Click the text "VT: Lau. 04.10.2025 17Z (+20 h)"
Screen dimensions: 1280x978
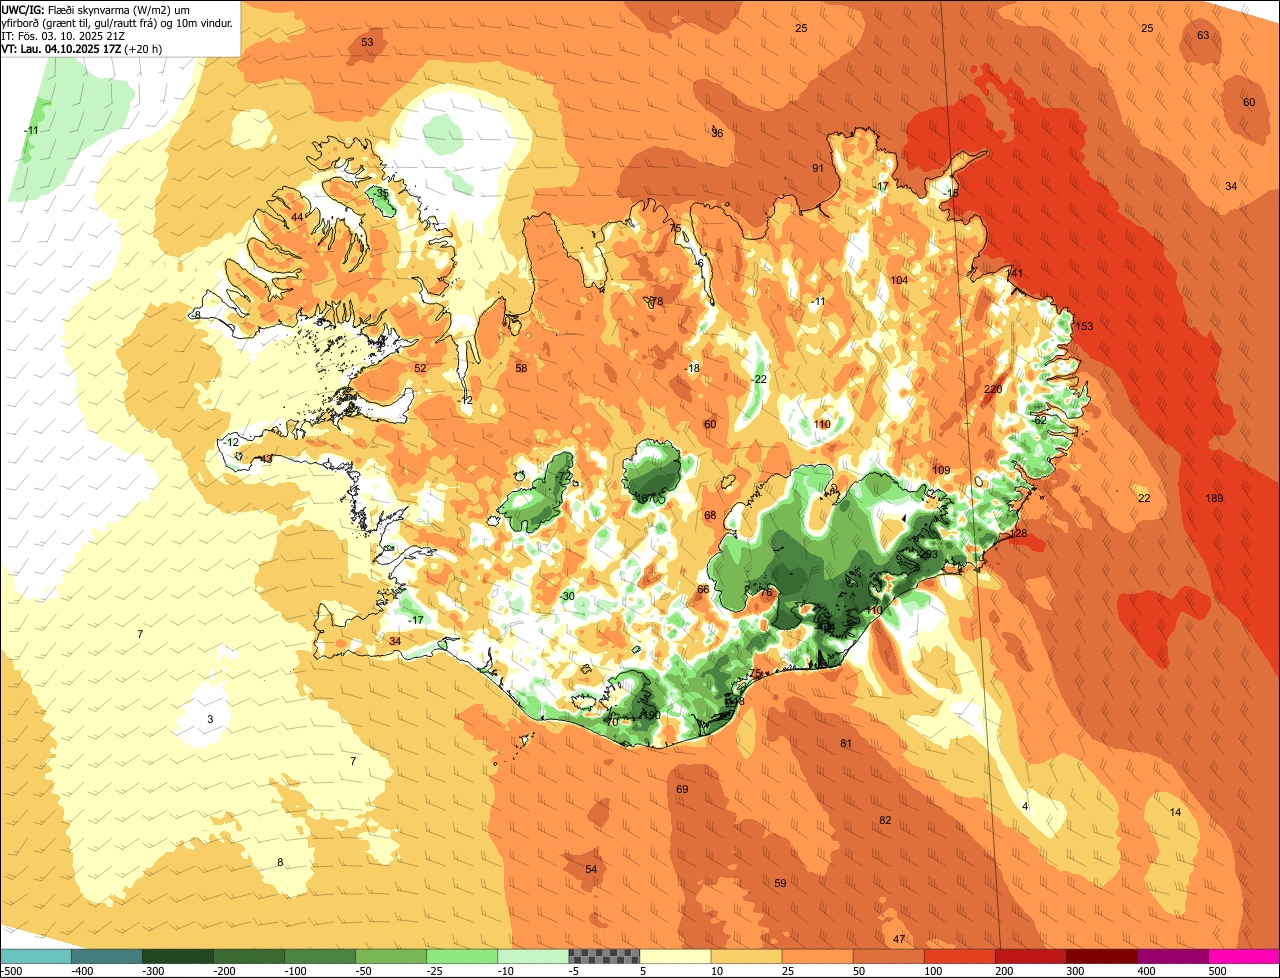click(x=80, y=48)
